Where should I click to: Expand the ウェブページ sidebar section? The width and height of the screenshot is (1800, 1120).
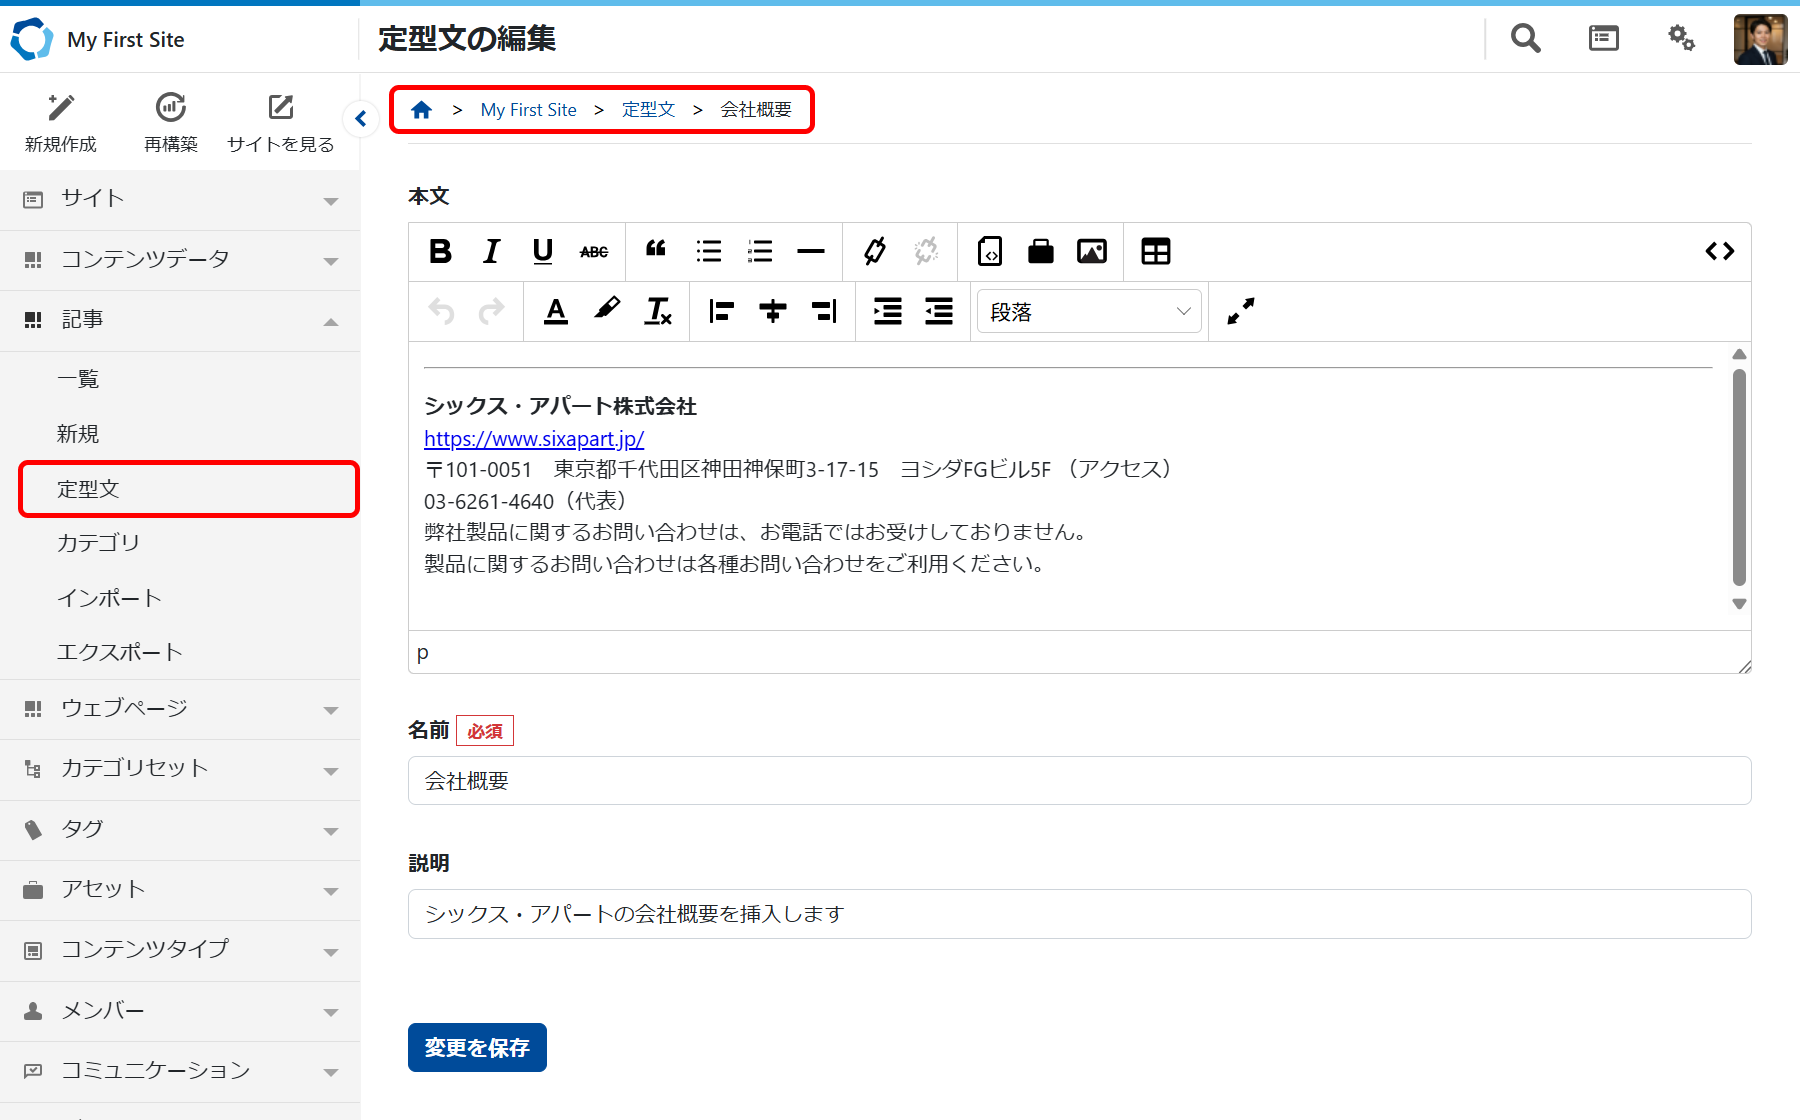point(180,709)
